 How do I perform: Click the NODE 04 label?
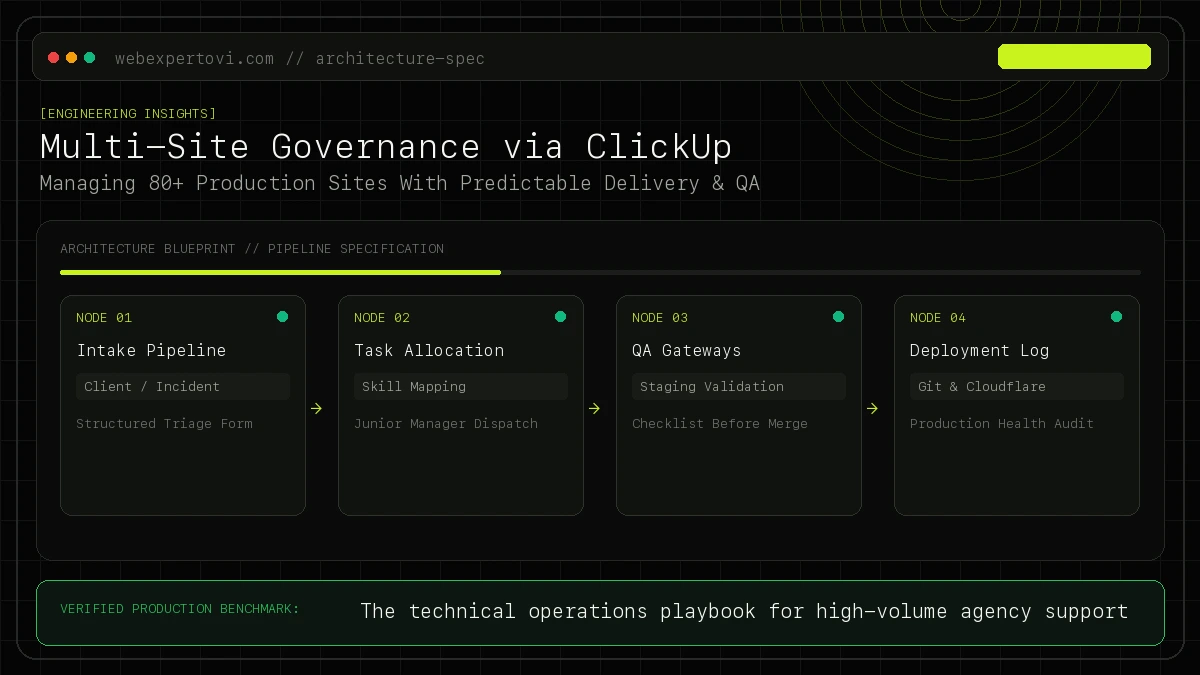click(x=938, y=318)
